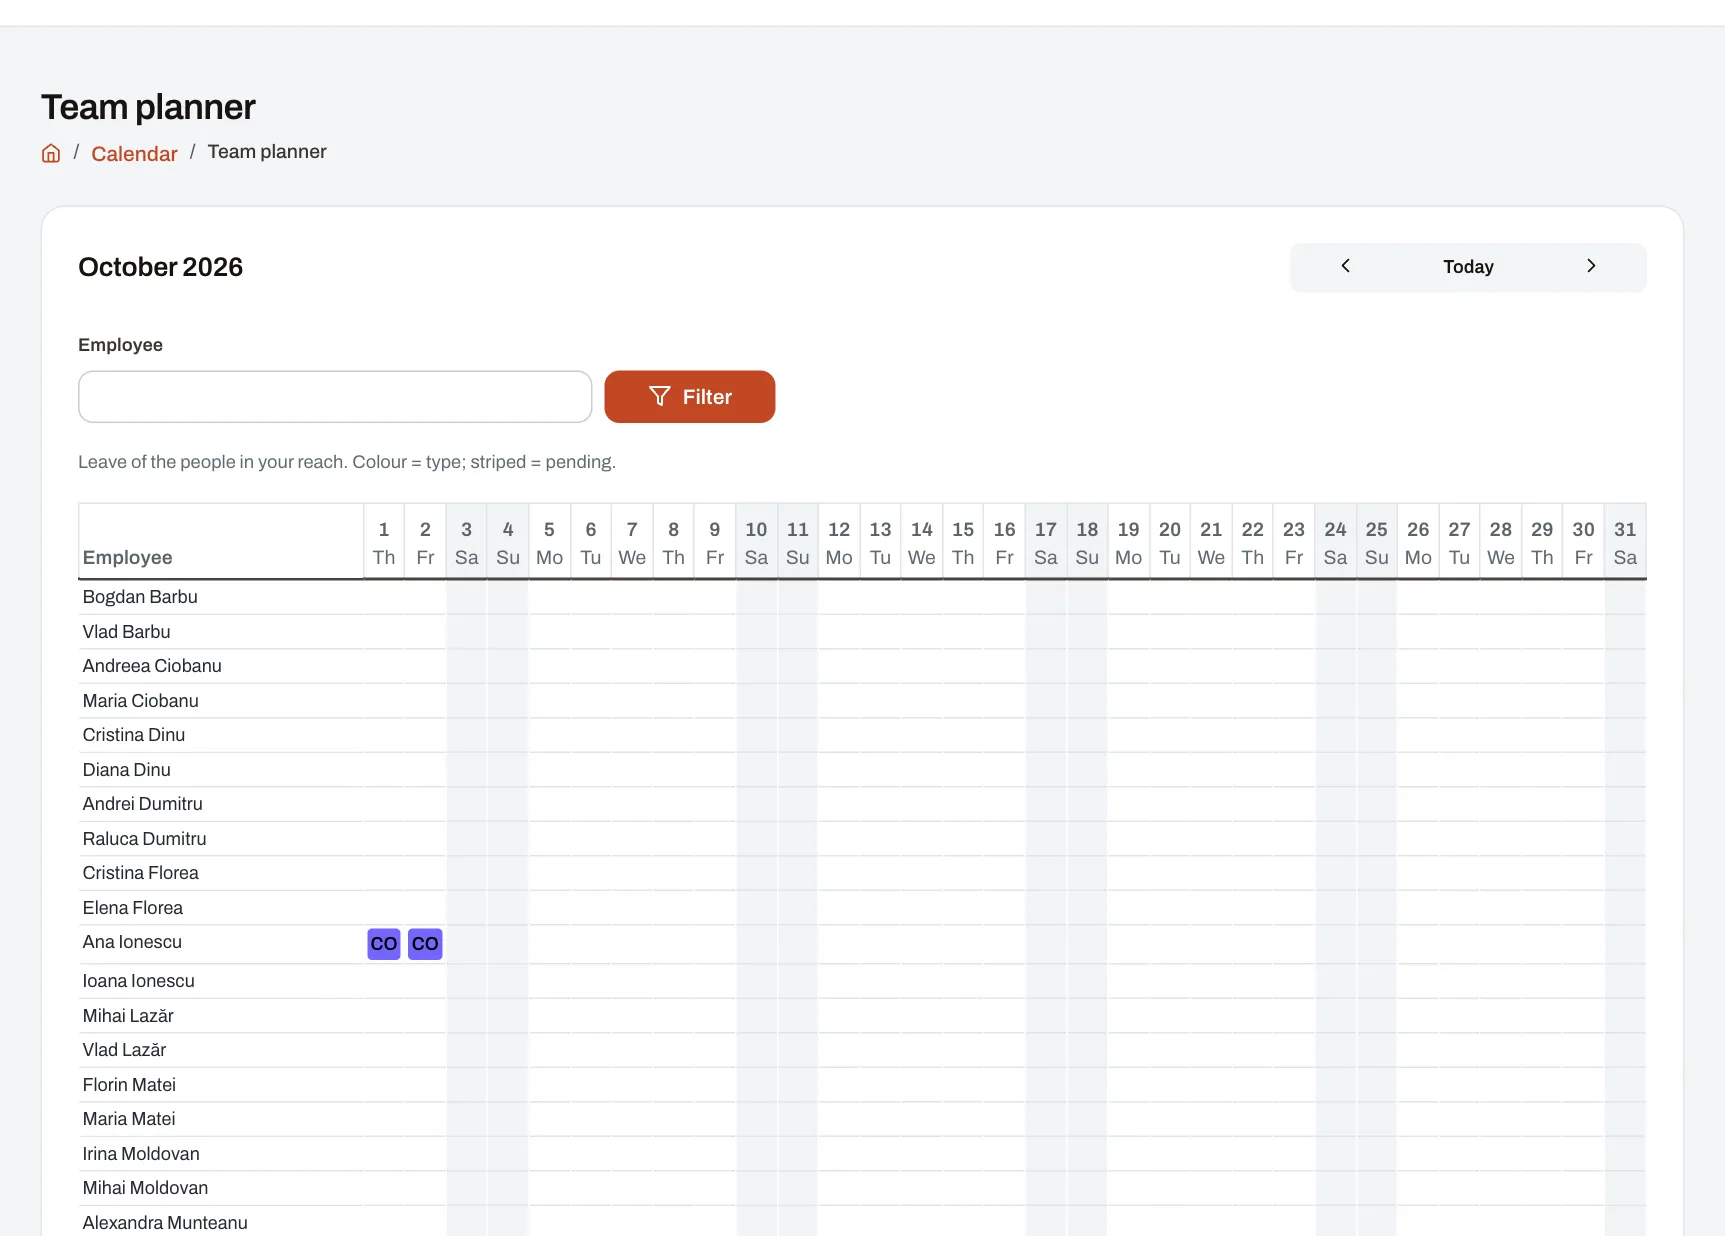Select employee Bogdan Barbu
This screenshot has height=1236, width=1725.
(140, 597)
